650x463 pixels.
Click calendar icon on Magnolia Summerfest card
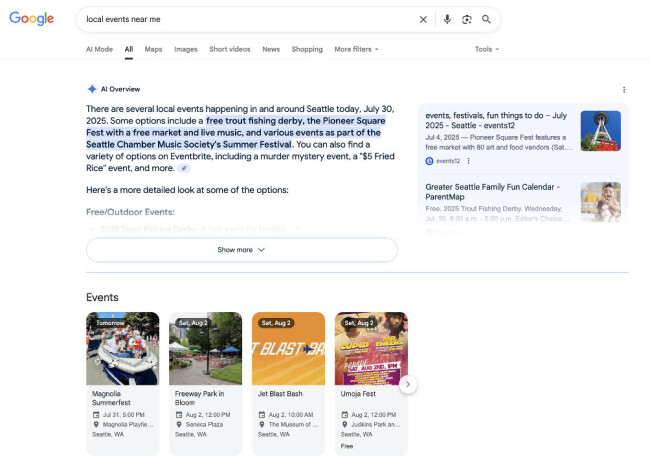(x=96, y=415)
